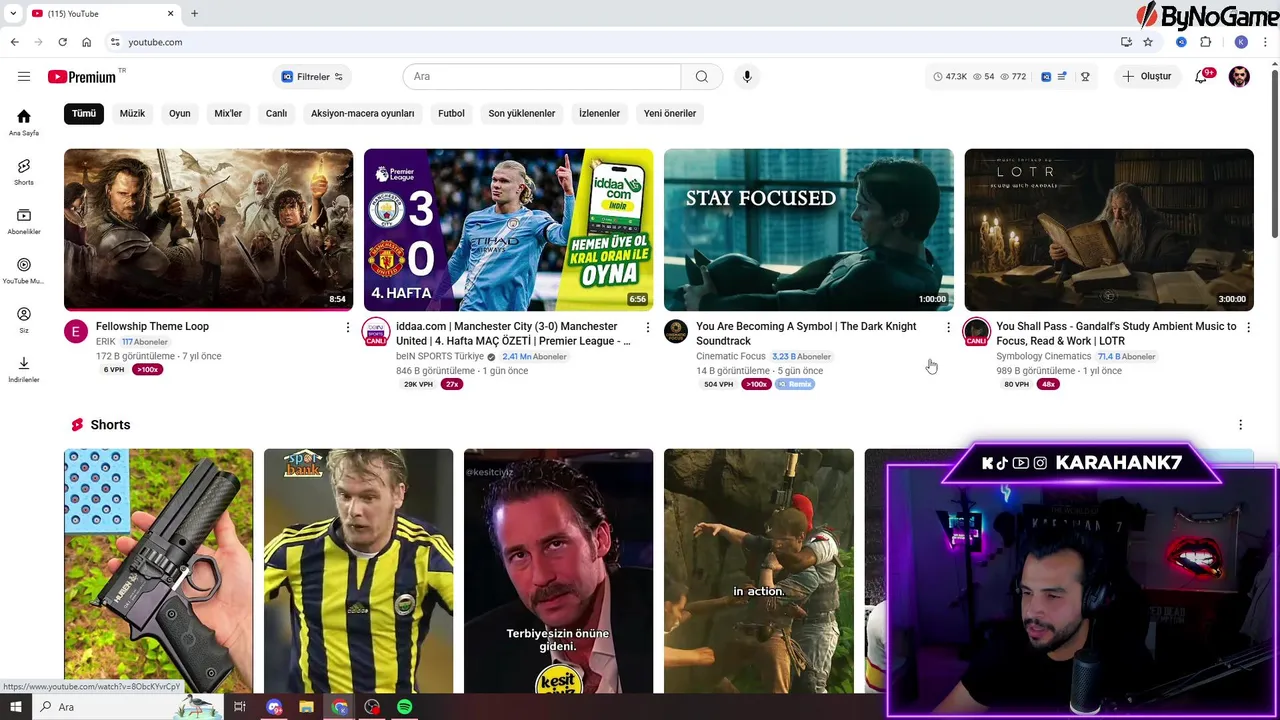Click the clock 47.3K stat

pyautogui.click(x=950, y=77)
